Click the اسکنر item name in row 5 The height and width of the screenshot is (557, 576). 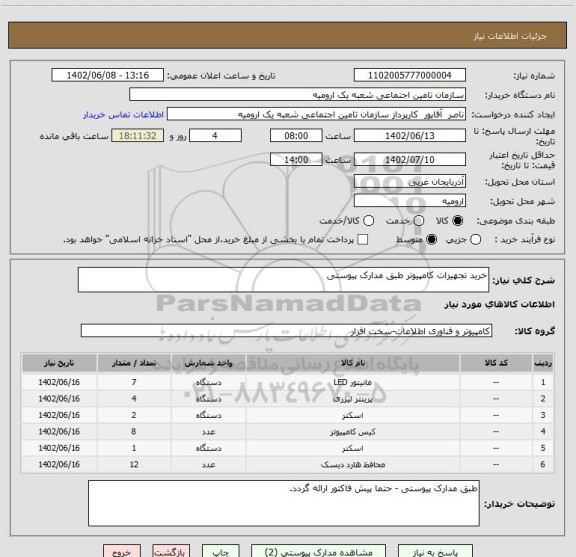coord(353,448)
